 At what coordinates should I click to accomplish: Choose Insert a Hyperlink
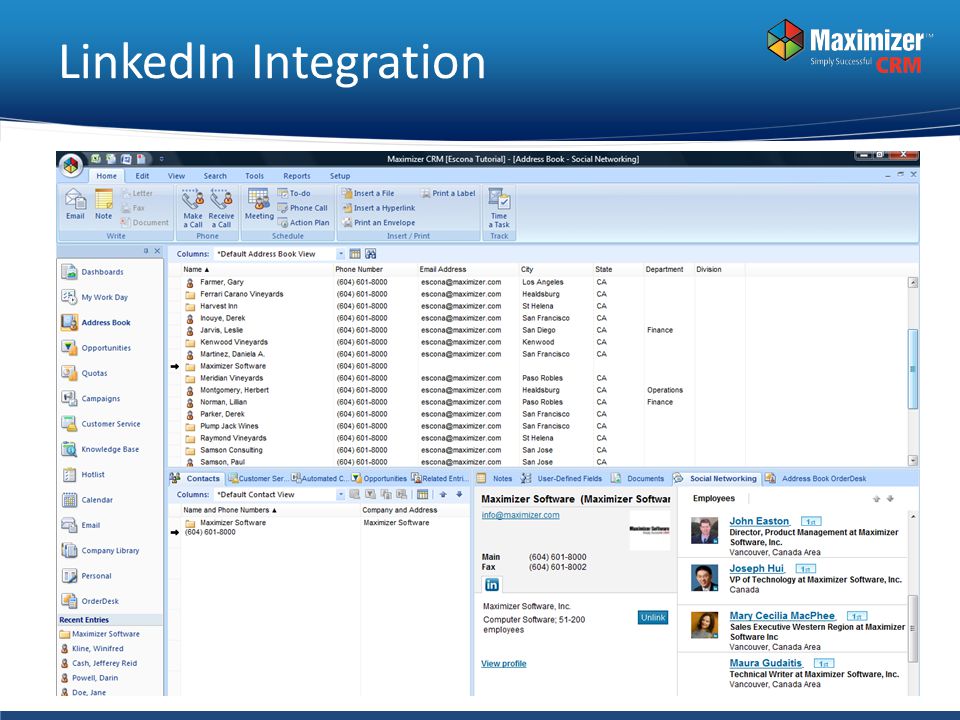[x=378, y=208]
